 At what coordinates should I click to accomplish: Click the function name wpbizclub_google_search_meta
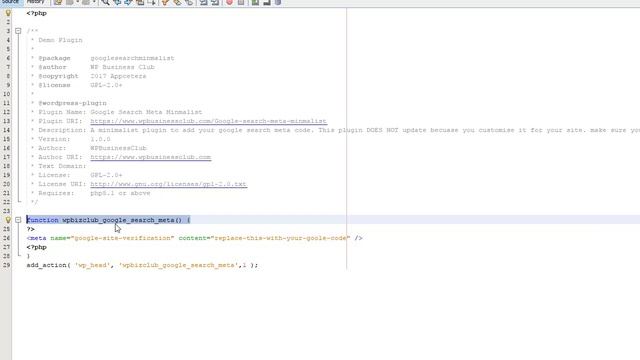[x=118, y=220]
